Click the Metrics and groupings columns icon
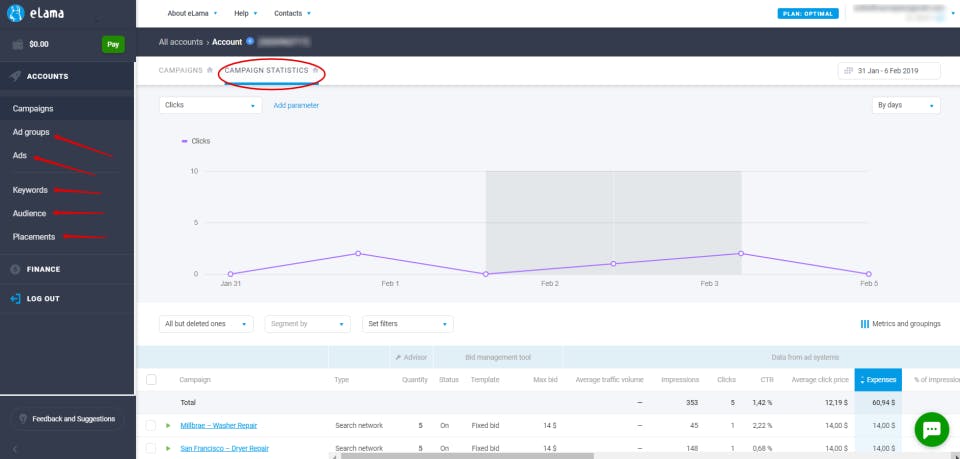This screenshot has height=459, width=960. point(864,324)
